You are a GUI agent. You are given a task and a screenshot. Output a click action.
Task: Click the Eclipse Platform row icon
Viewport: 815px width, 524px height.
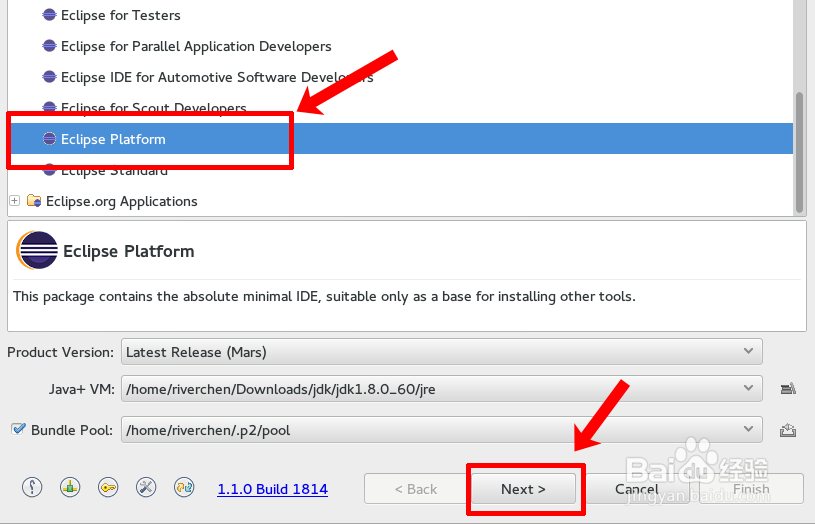[49, 138]
